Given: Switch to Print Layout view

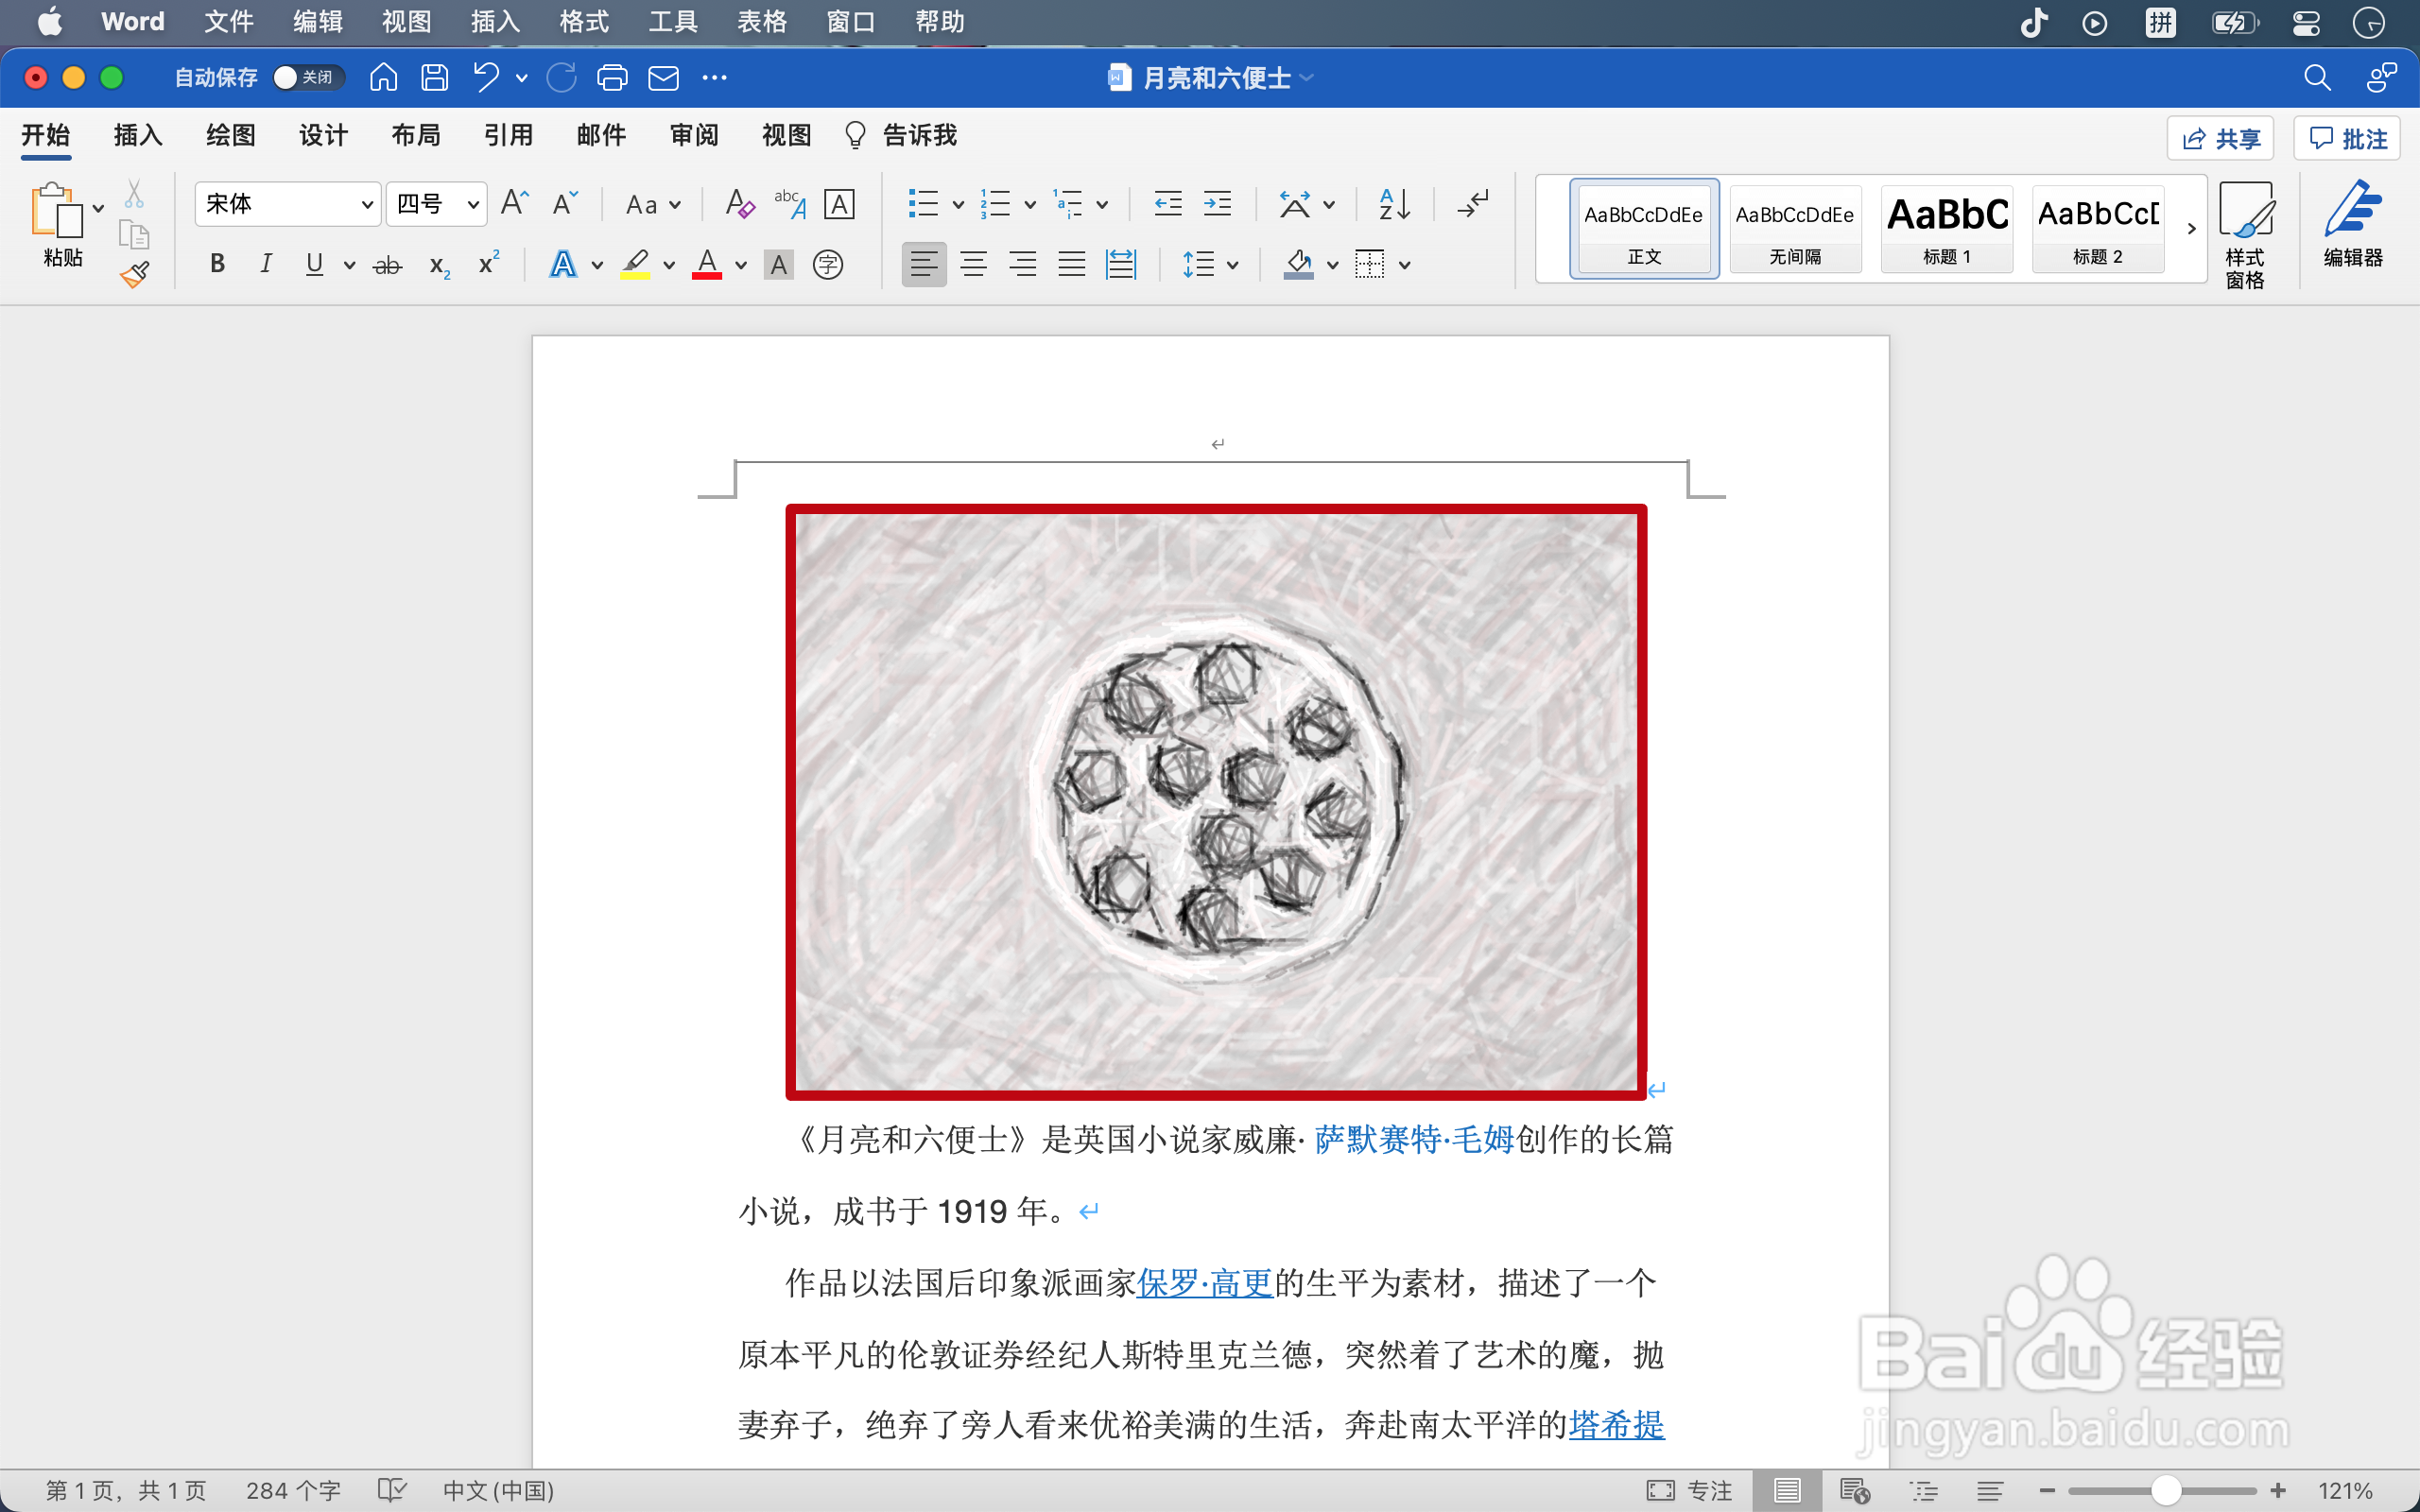Looking at the screenshot, I should [x=1787, y=1491].
